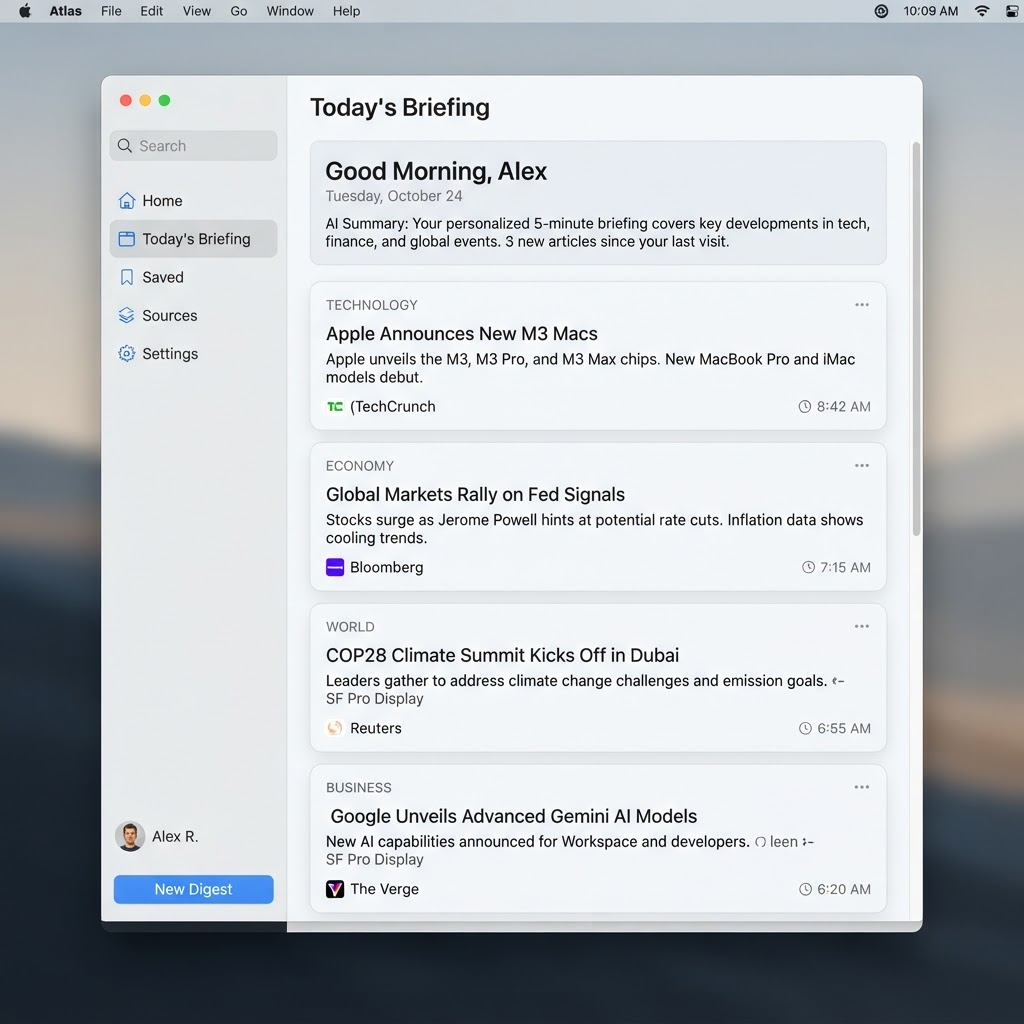
Task: Open Google Unveils Advanced Gemini AI Models
Action: click(x=513, y=816)
